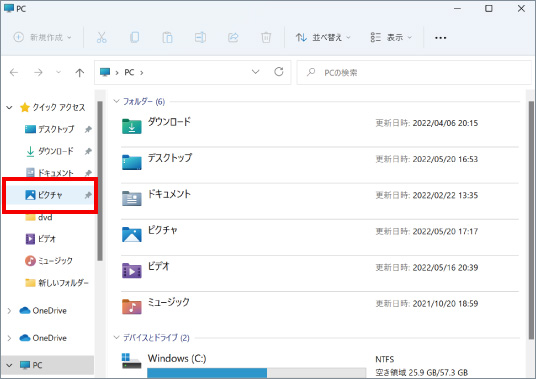Unpin デスクトップ via its pin icon
The width and height of the screenshot is (536, 379).
point(88,129)
